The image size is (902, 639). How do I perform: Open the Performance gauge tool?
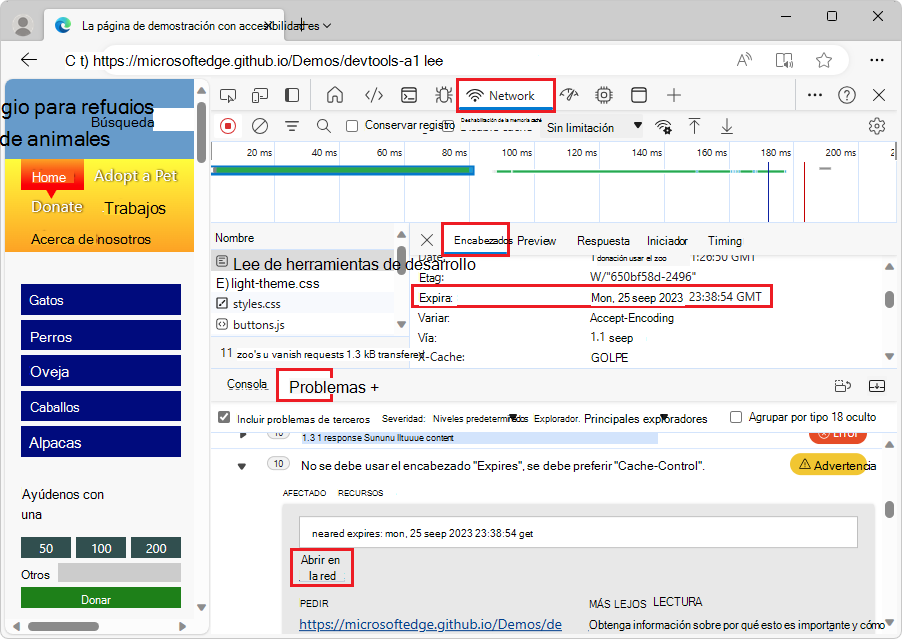pos(569,95)
